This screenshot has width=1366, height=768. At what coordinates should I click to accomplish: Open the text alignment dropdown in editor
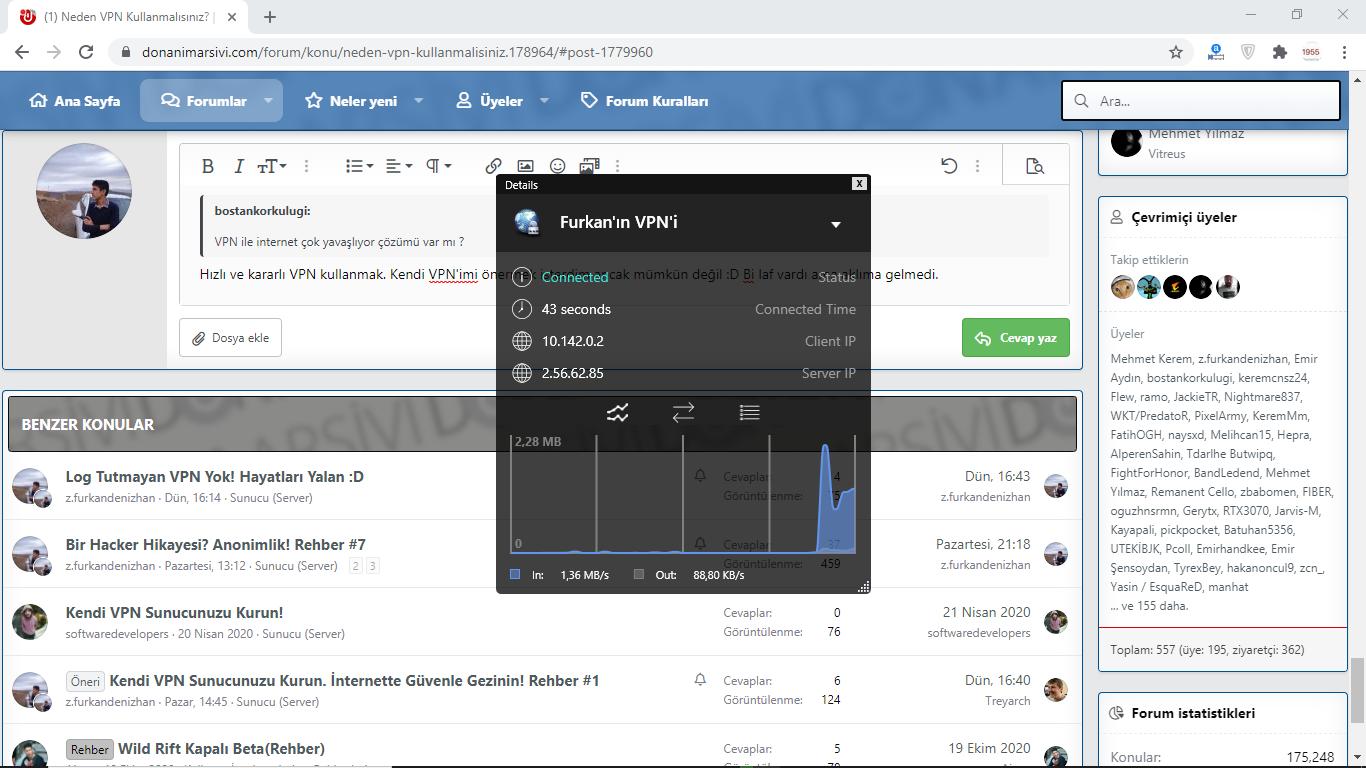pos(399,166)
